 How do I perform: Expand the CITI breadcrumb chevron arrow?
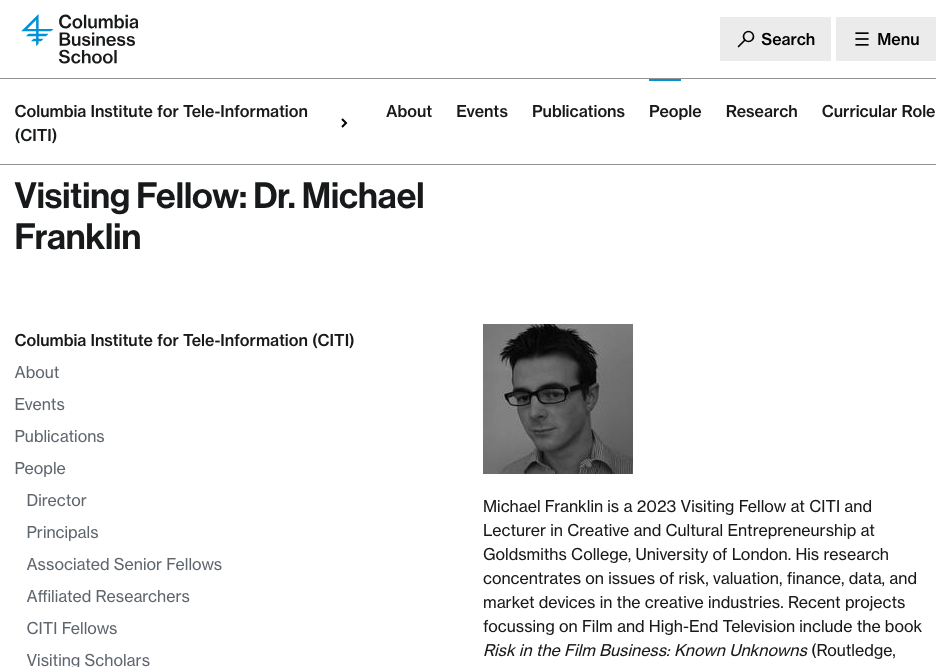click(x=344, y=123)
